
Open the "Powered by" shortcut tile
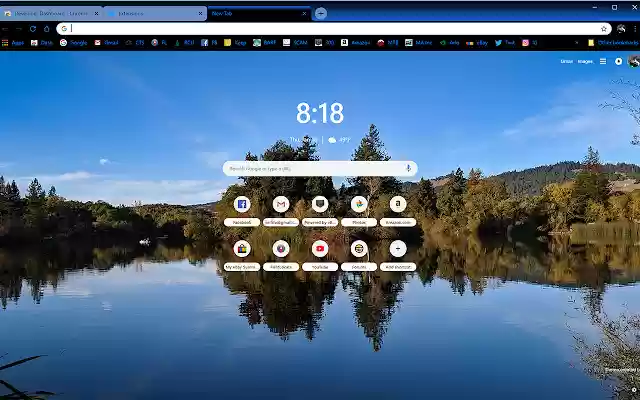(320, 211)
